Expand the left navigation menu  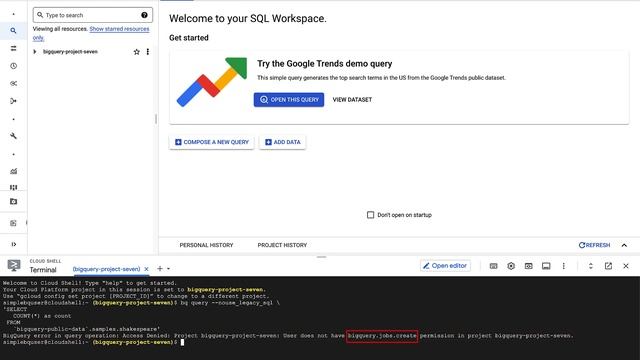pyautogui.click(x=13, y=244)
